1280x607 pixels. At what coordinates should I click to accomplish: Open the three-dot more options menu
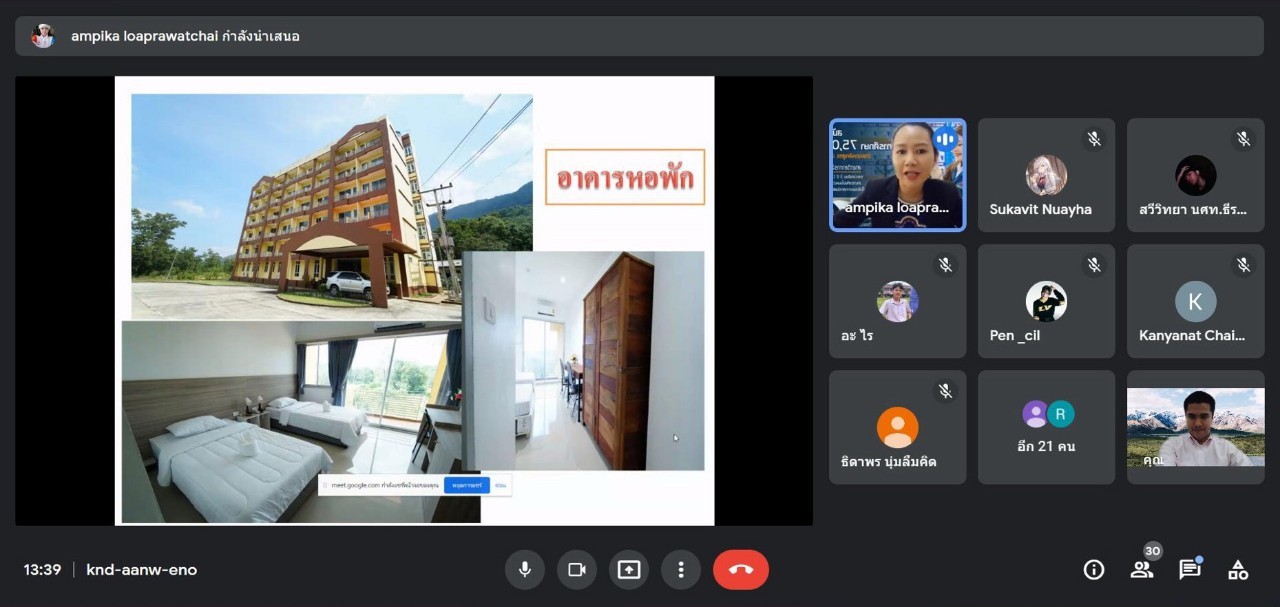(x=680, y=570)
